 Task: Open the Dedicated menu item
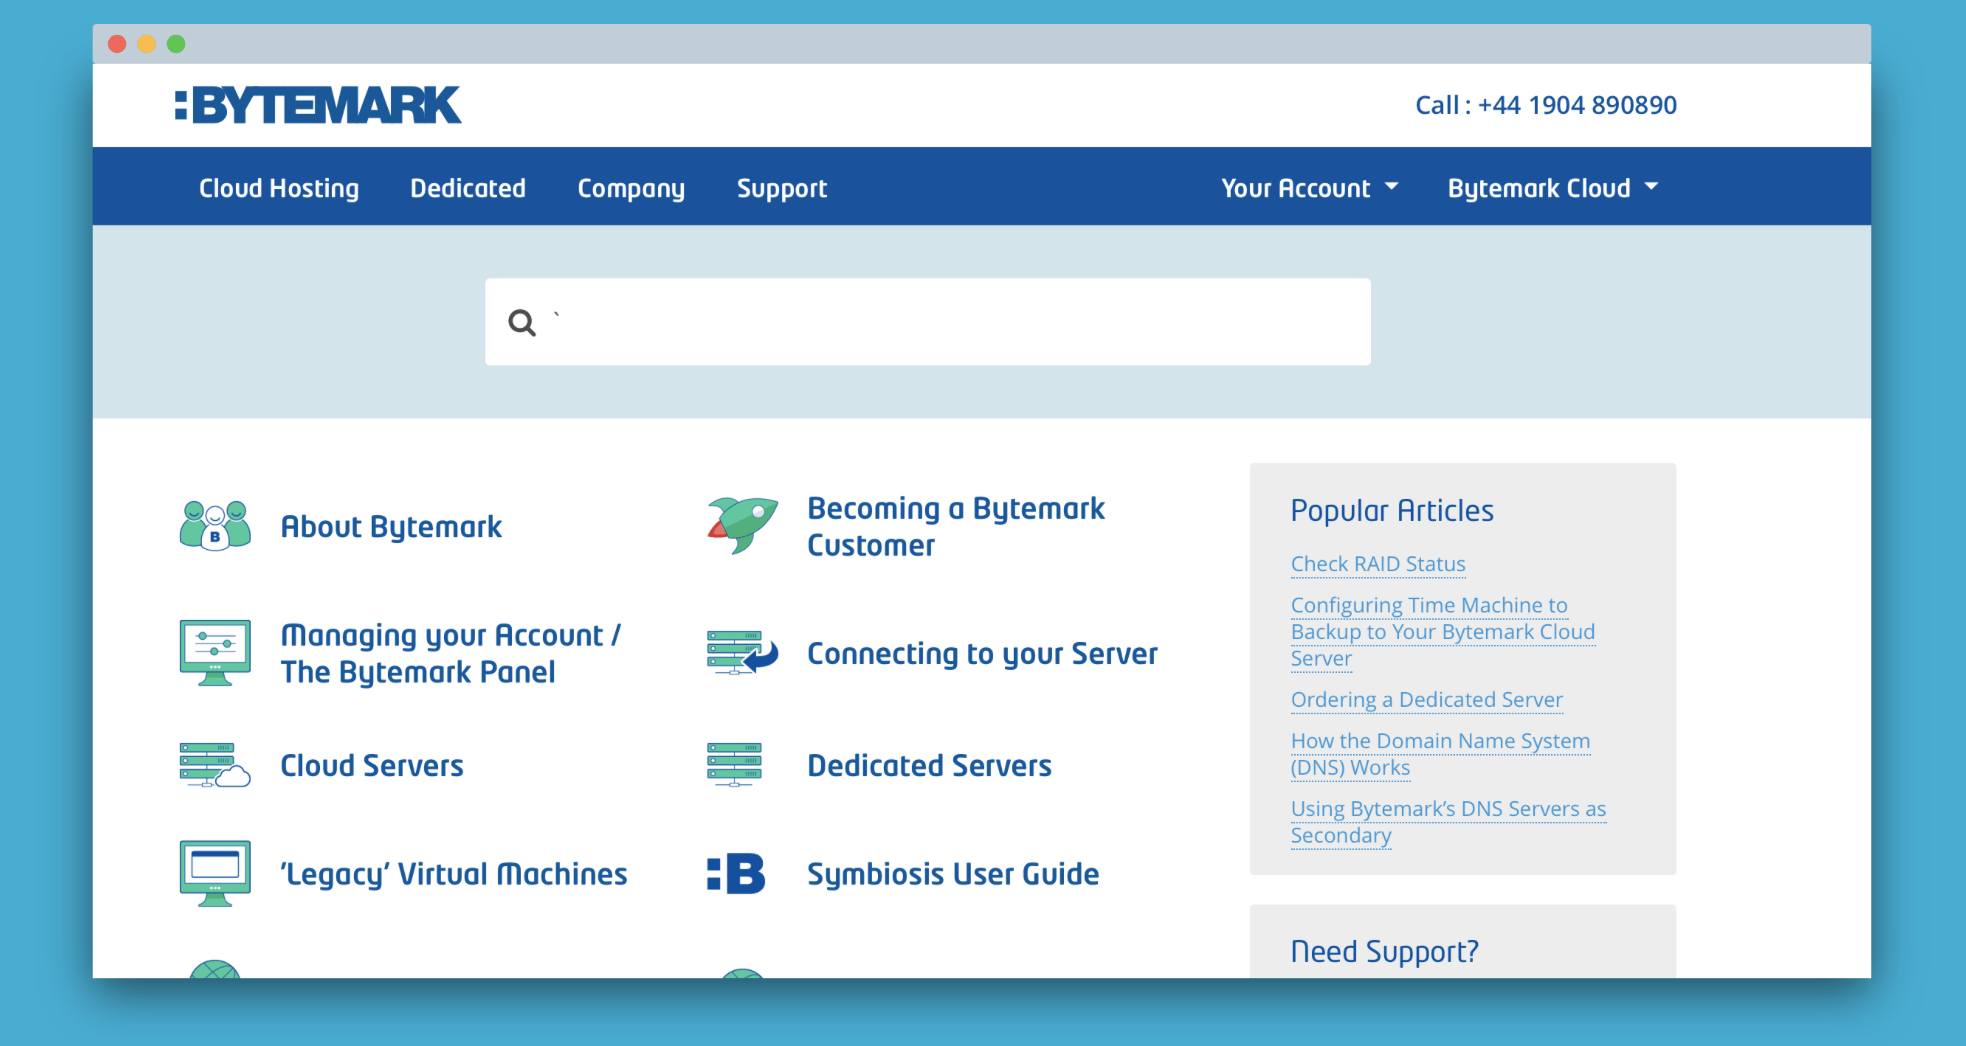tap(468, 188)
